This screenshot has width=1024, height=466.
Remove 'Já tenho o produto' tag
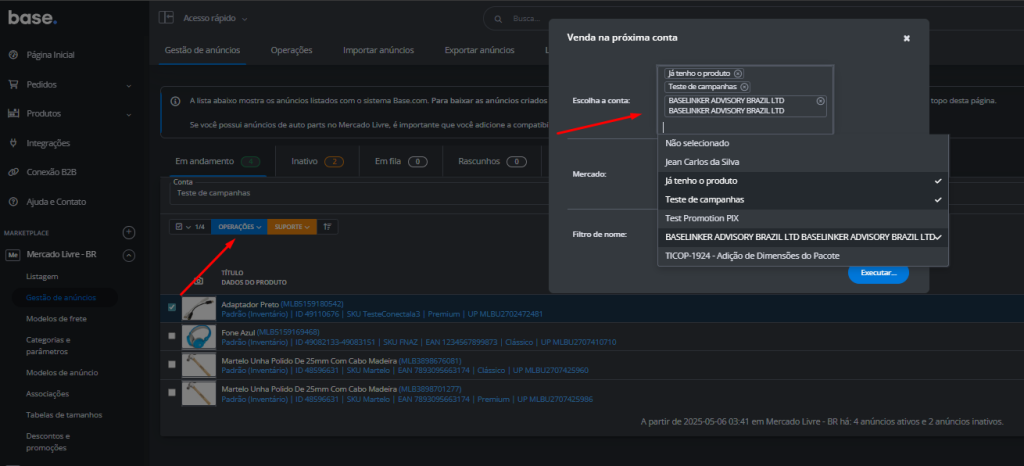(737, 74)
